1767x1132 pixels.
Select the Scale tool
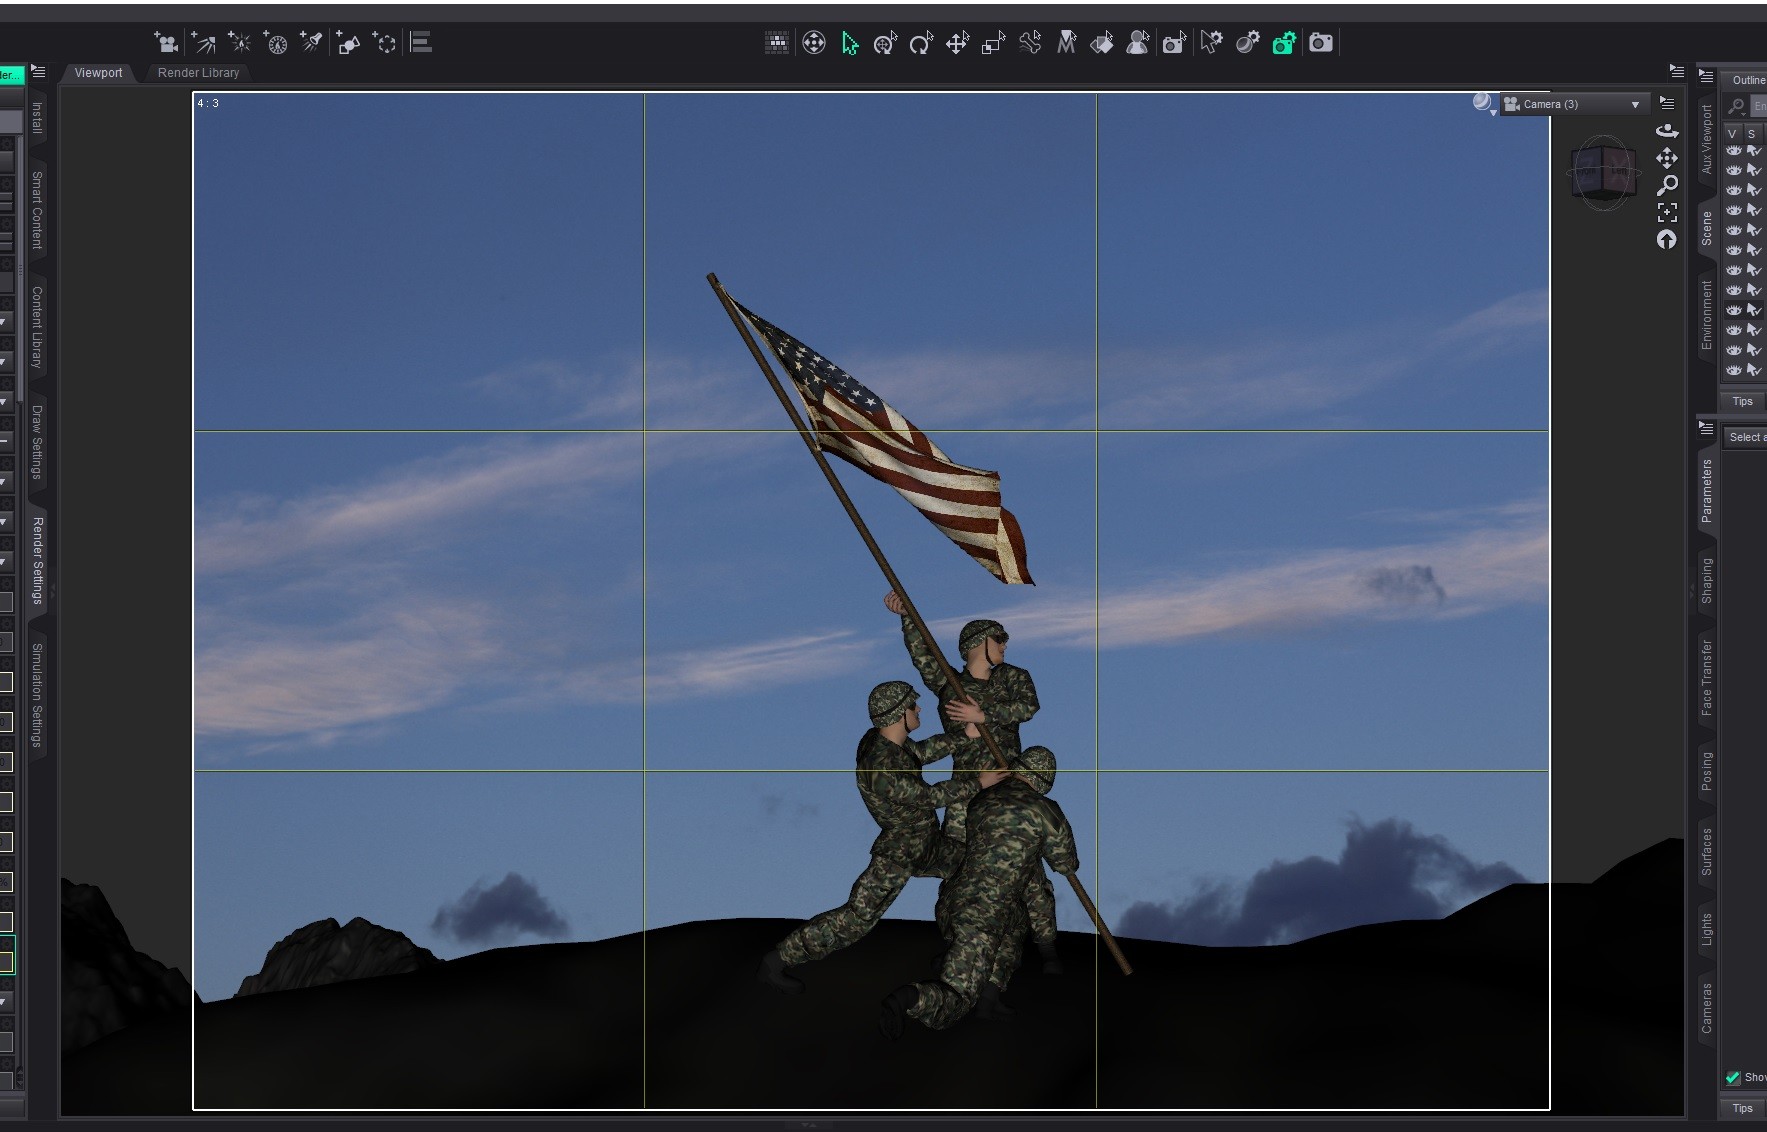[x=993, y=43]
